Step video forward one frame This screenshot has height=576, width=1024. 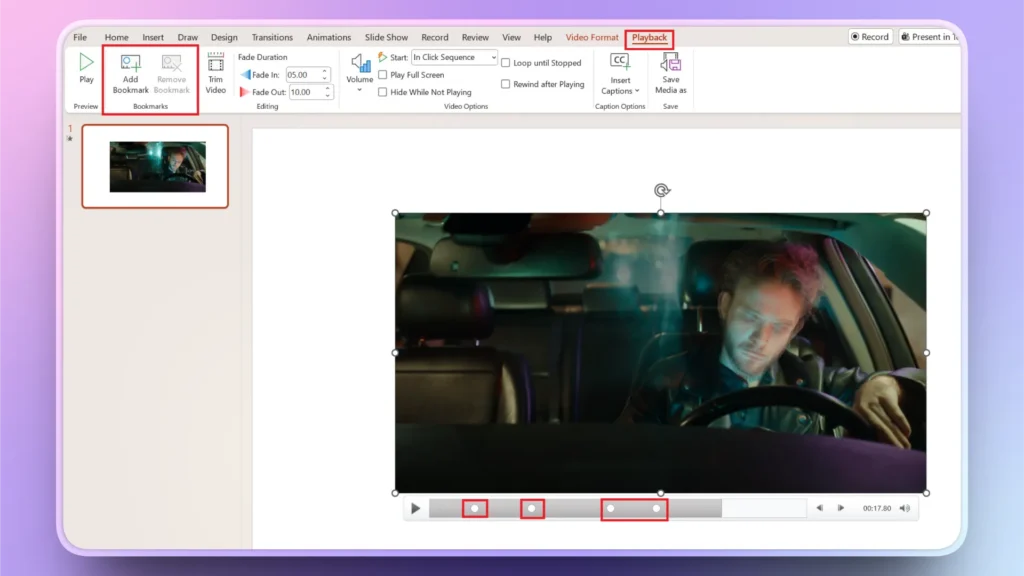point(840,508)
